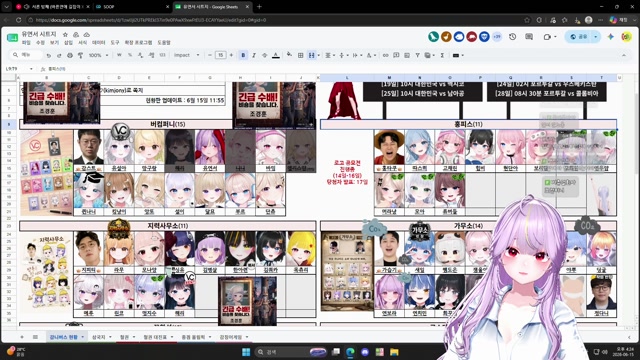The image size is (640, 360).
Task: Open the borders tool
Action: tap(300, 55)
